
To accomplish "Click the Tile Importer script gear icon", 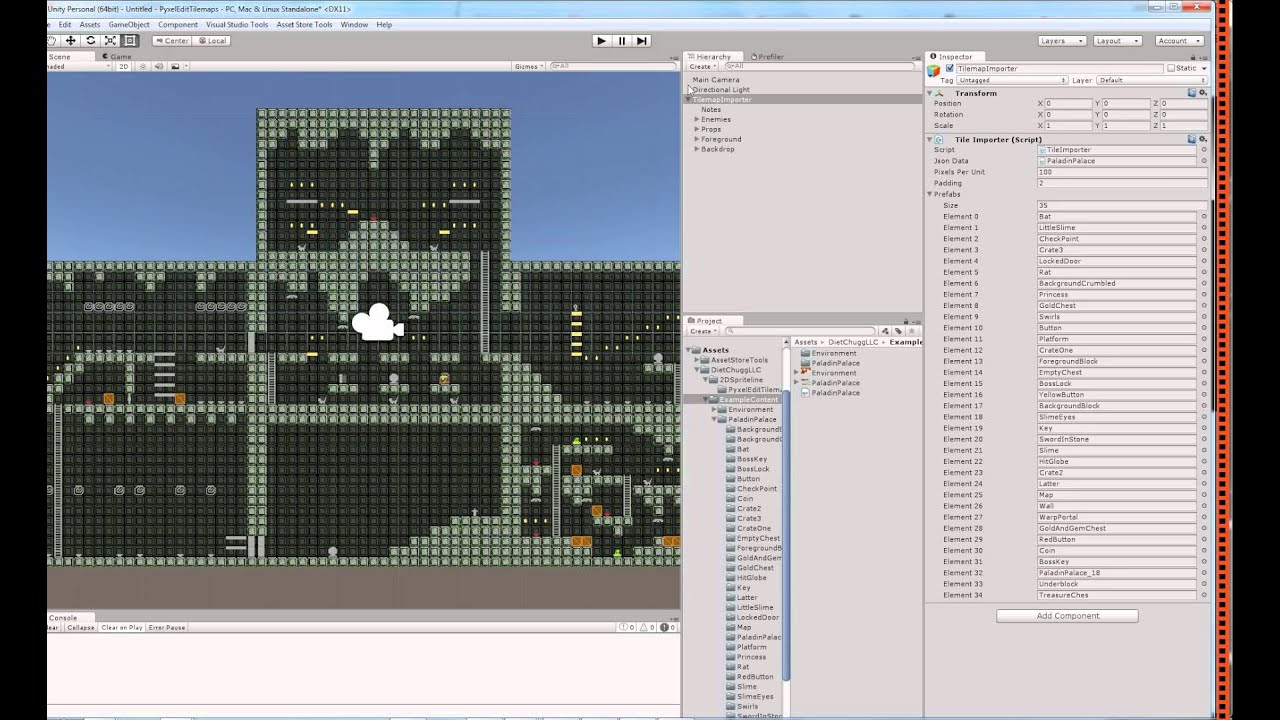I will [1203, 139].
